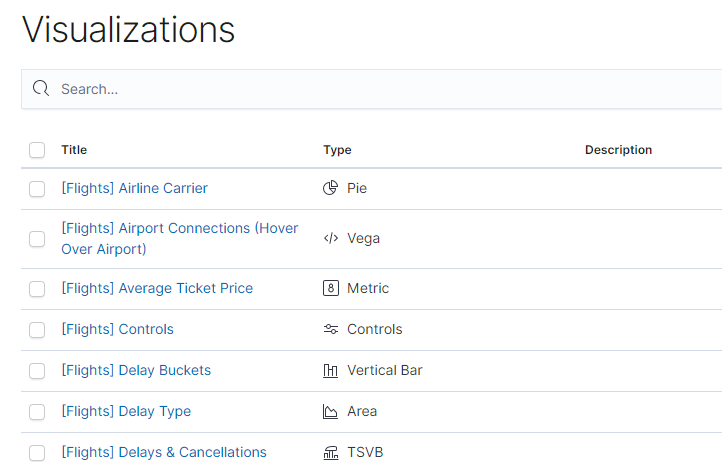This screenshot has width=722, height=462.
Task: Open [Flights] Delay Type link
Action: (126, 411)
